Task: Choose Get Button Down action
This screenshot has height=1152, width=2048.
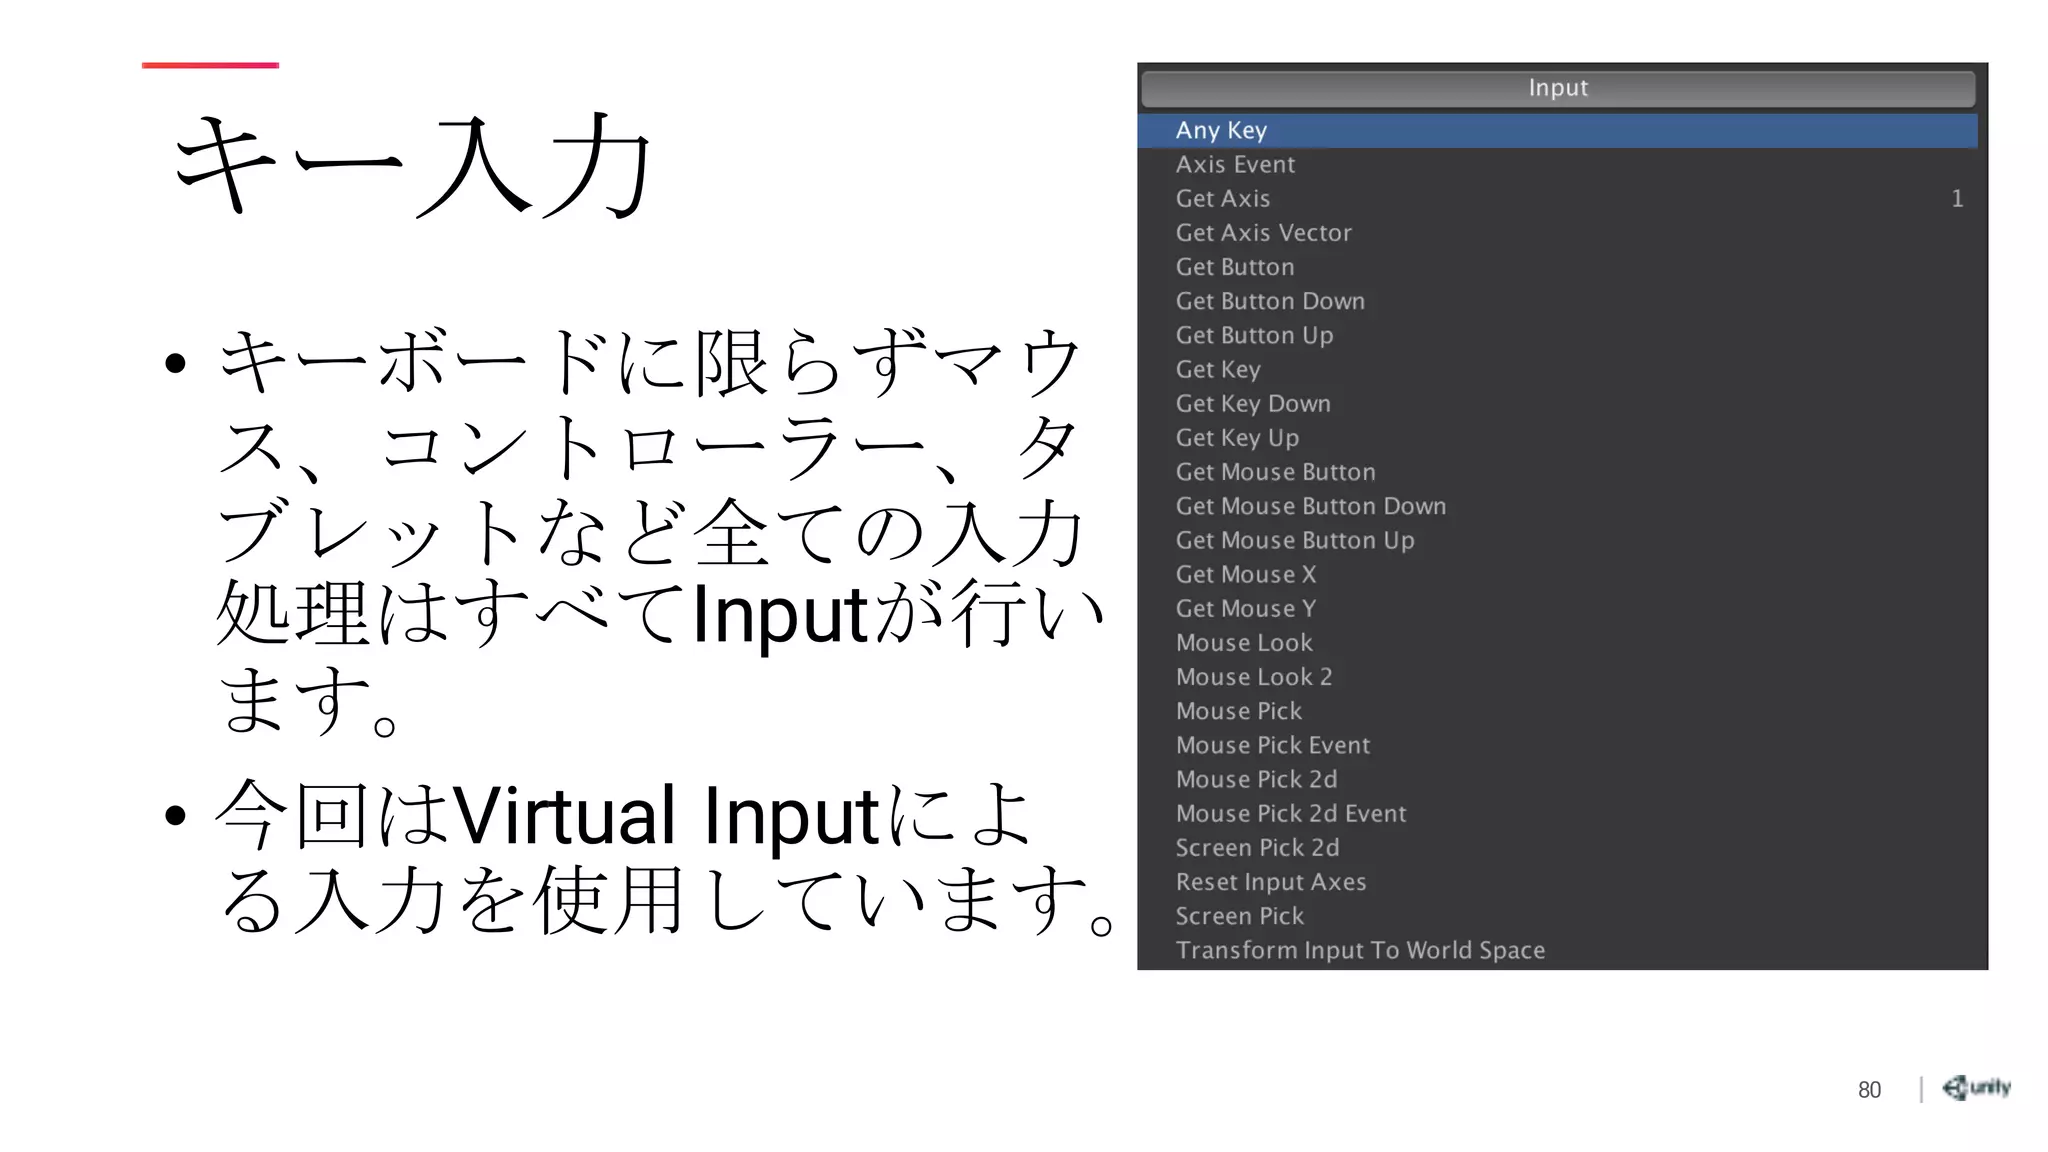Action: 1270,301
